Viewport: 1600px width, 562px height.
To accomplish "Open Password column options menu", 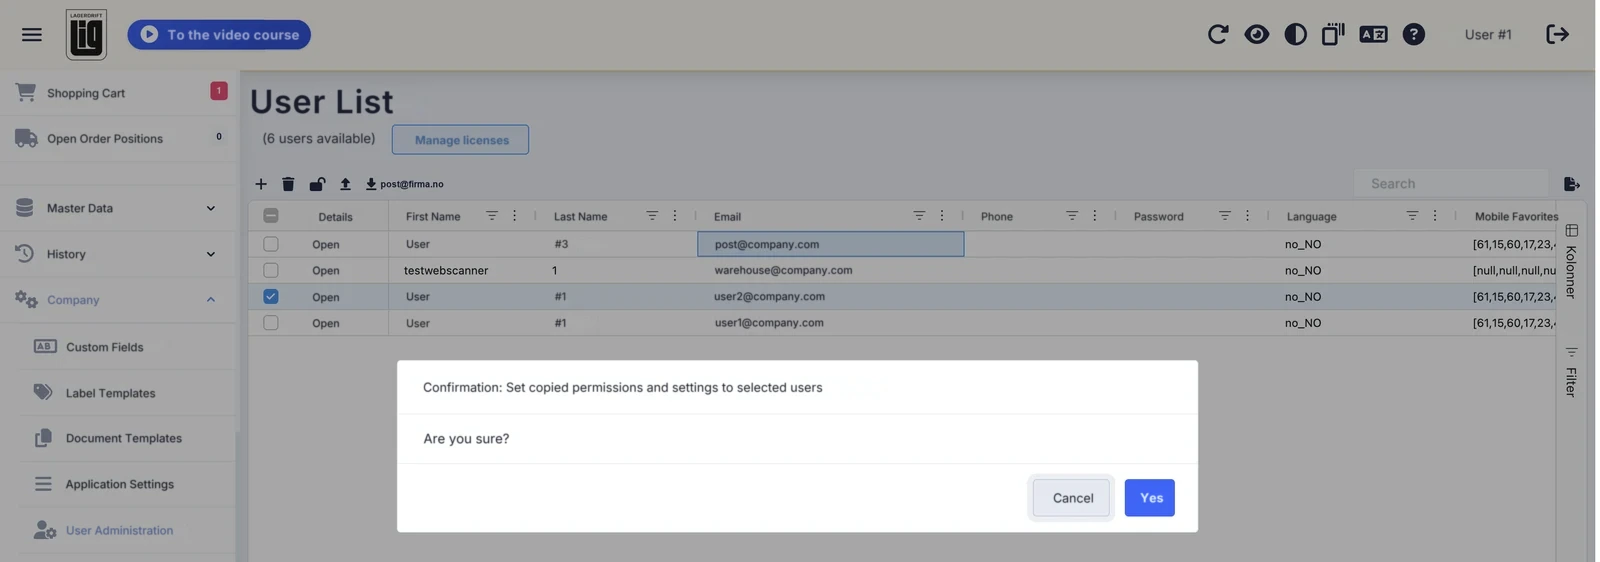I will pos(1247,216).
